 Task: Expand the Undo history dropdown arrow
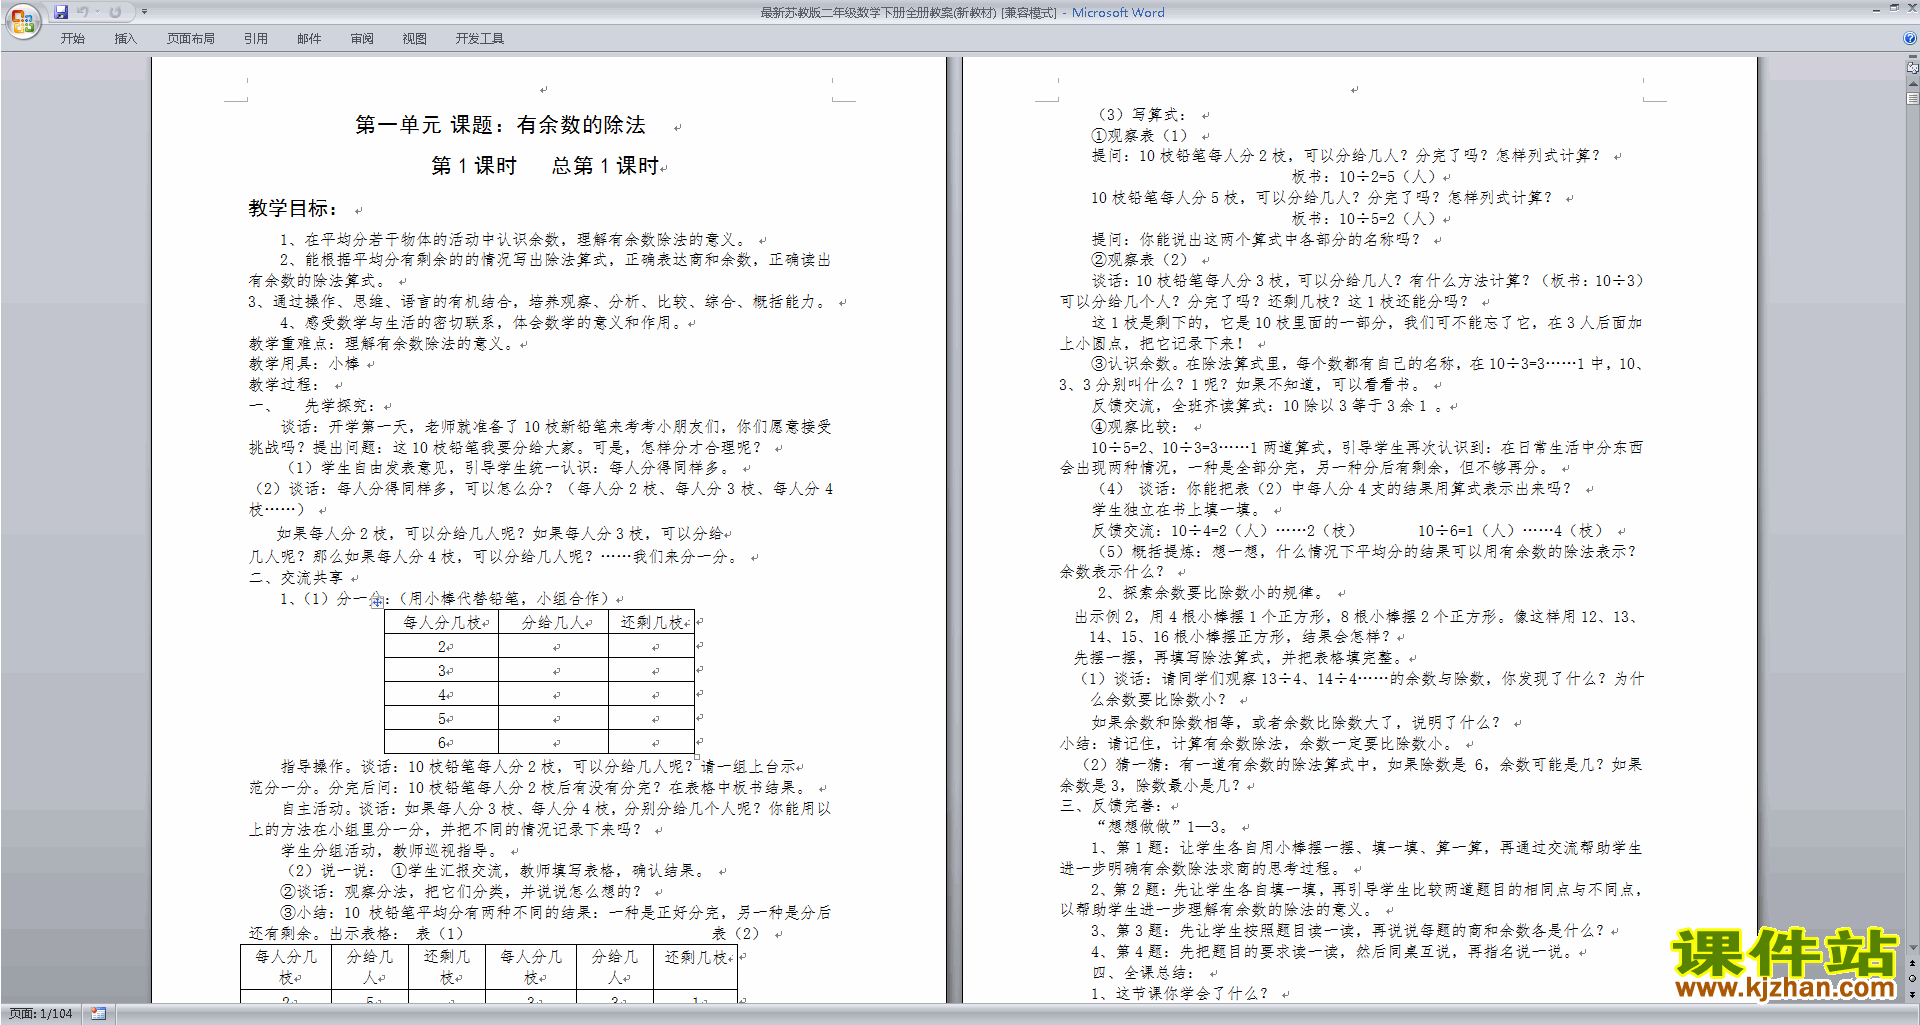[97, 12]
